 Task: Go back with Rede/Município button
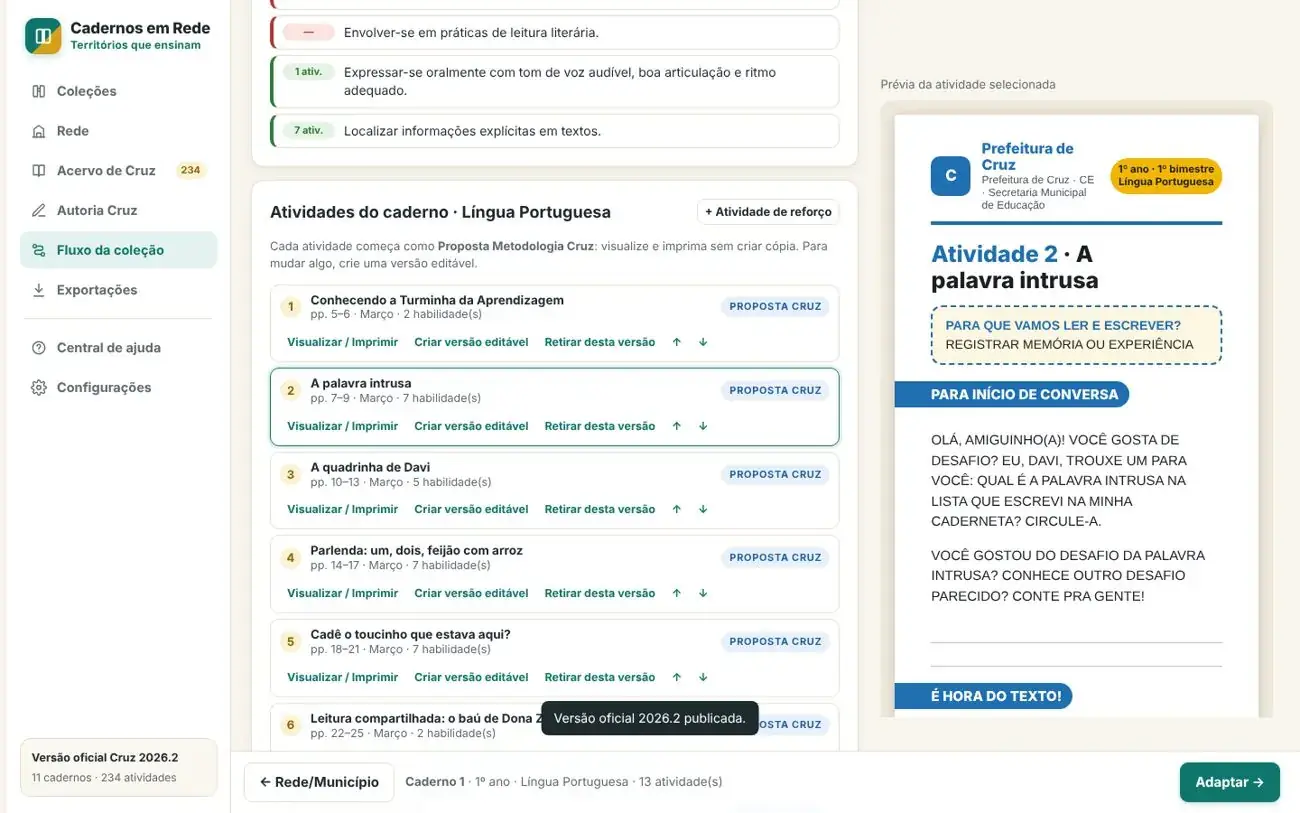pos(318,782)
